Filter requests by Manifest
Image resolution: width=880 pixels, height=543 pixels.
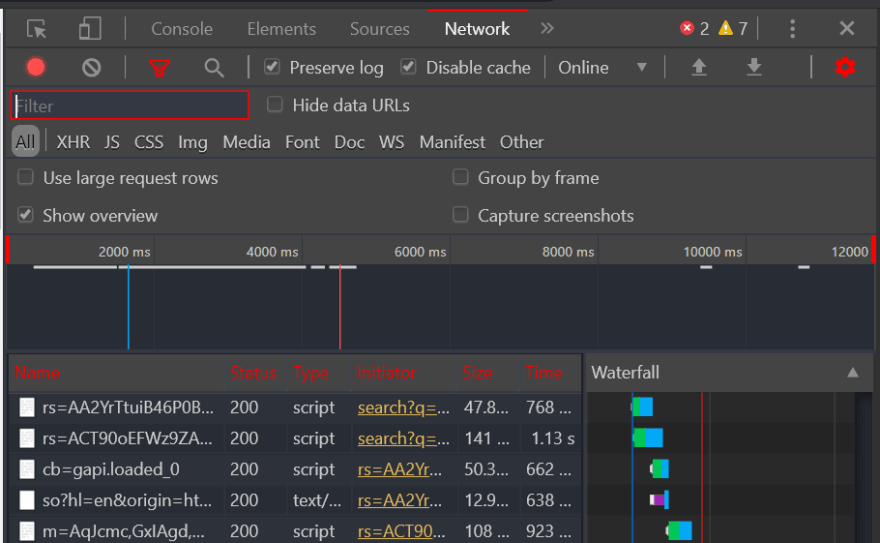pos(452,142)
